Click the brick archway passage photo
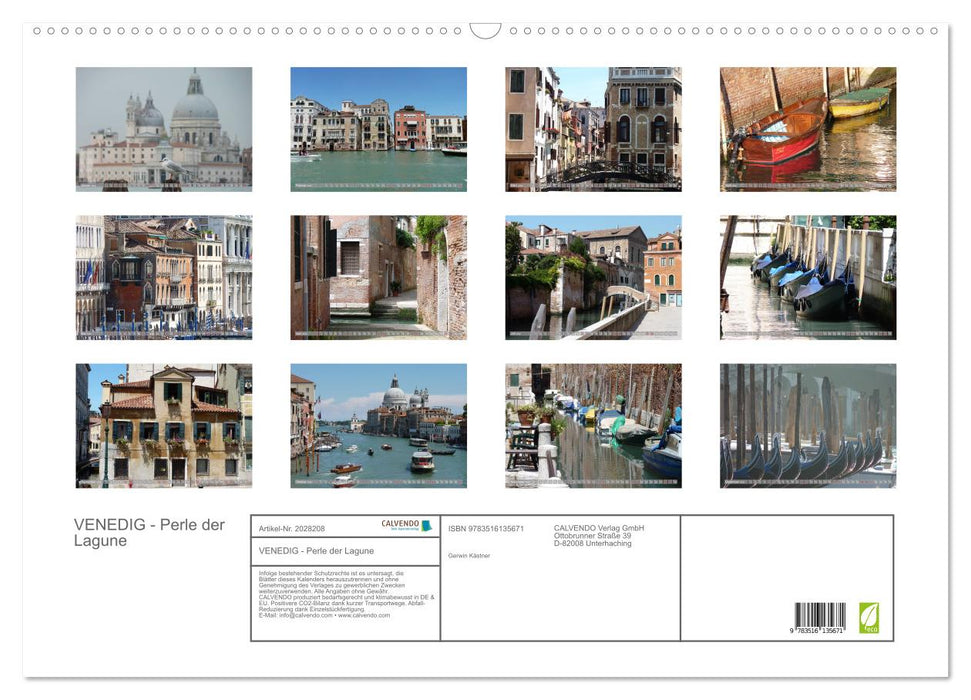This screenshot has height=700, width=971. (x=377, y=277)
